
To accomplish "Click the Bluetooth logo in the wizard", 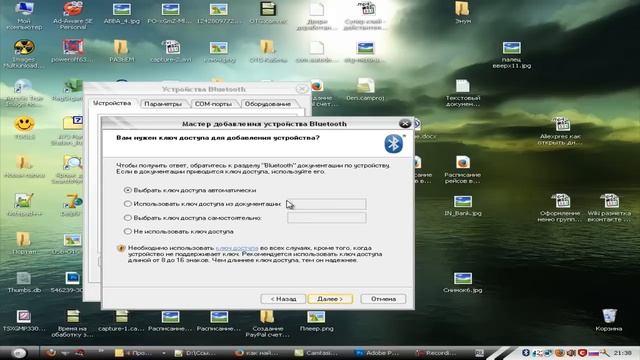I will (393, 144).
